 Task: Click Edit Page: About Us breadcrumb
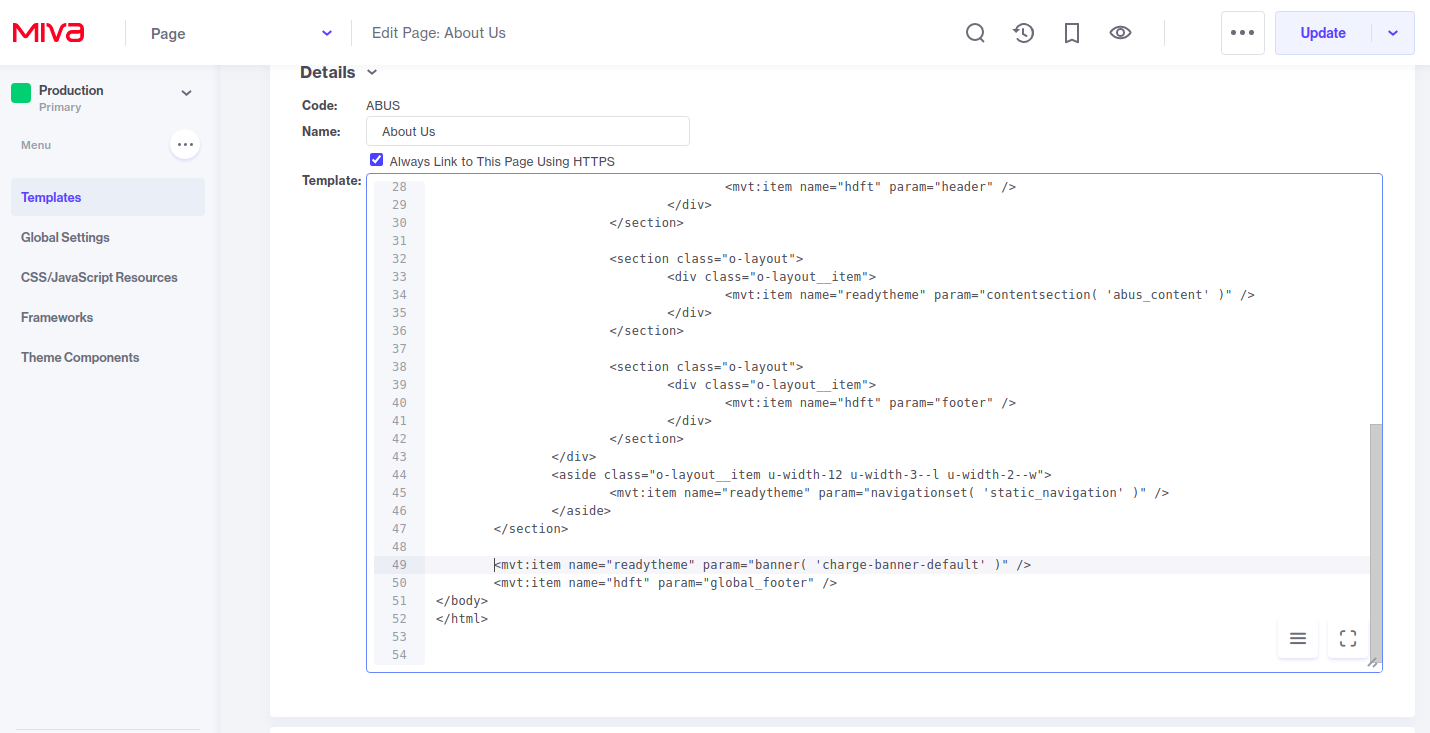click(439, 33)
